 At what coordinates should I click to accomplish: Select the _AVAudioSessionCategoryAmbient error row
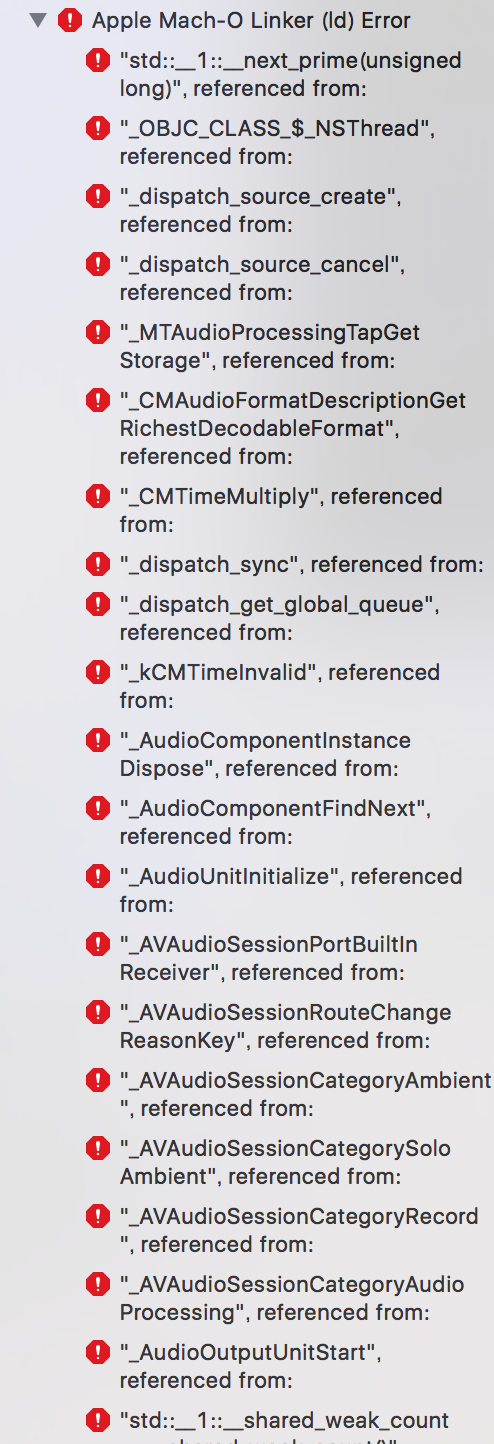tap(290, 1094)
